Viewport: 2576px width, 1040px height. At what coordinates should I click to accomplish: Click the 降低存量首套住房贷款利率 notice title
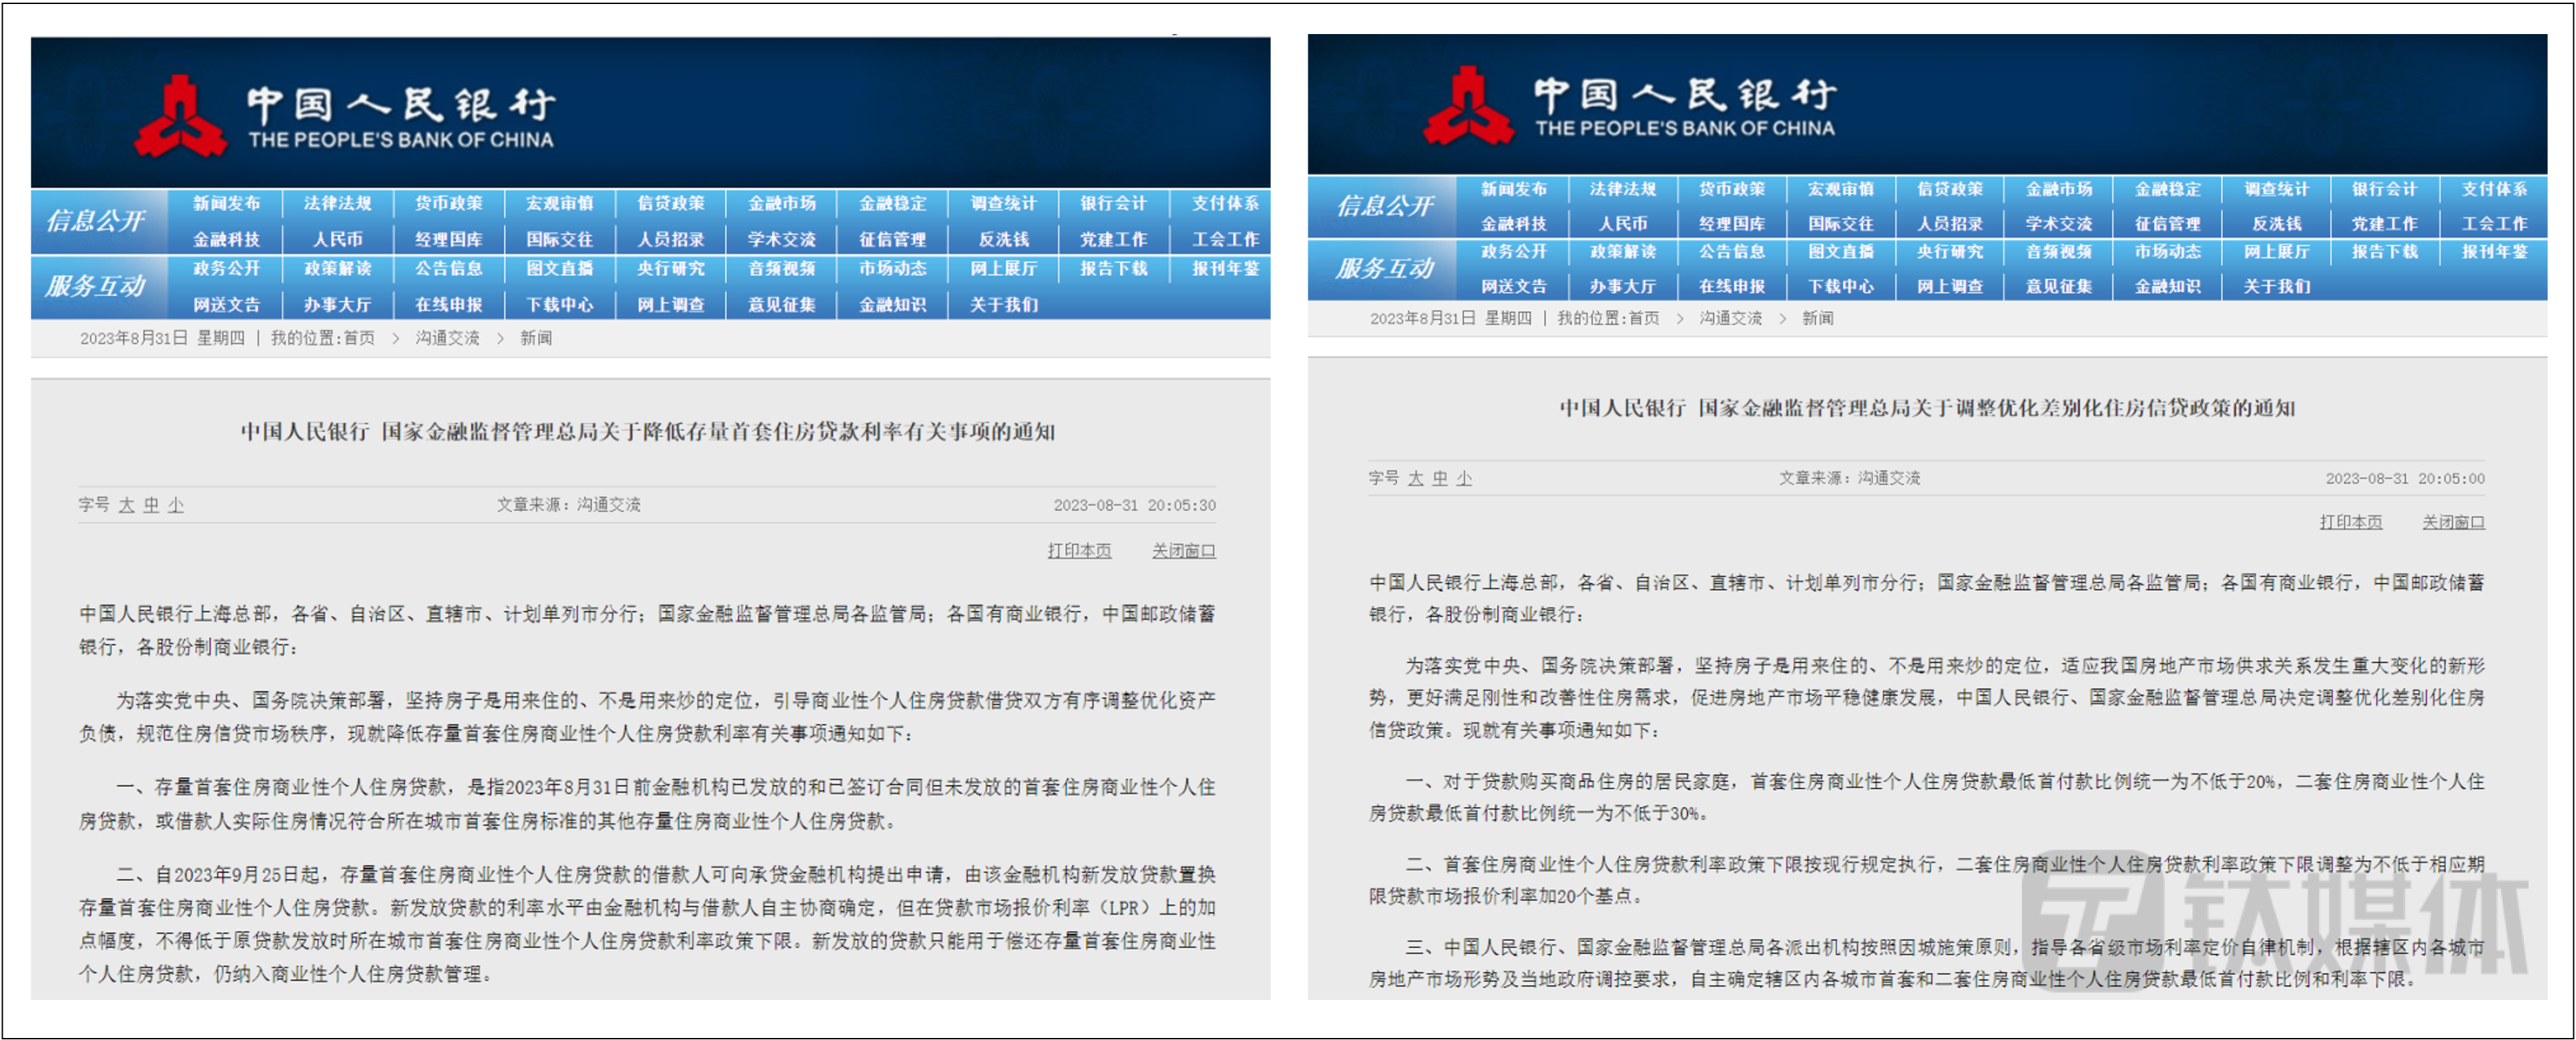coord(648,431)
